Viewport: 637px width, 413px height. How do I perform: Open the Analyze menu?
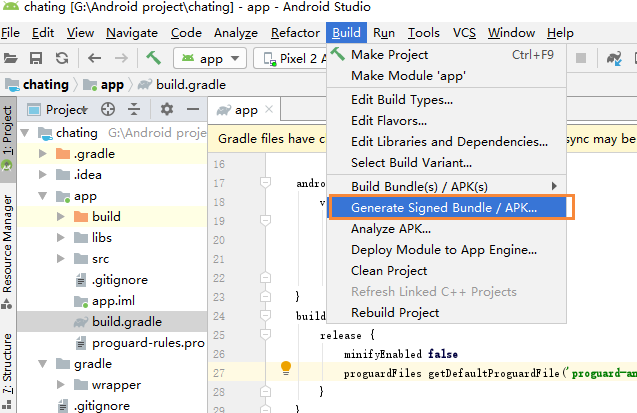point(236,32)
